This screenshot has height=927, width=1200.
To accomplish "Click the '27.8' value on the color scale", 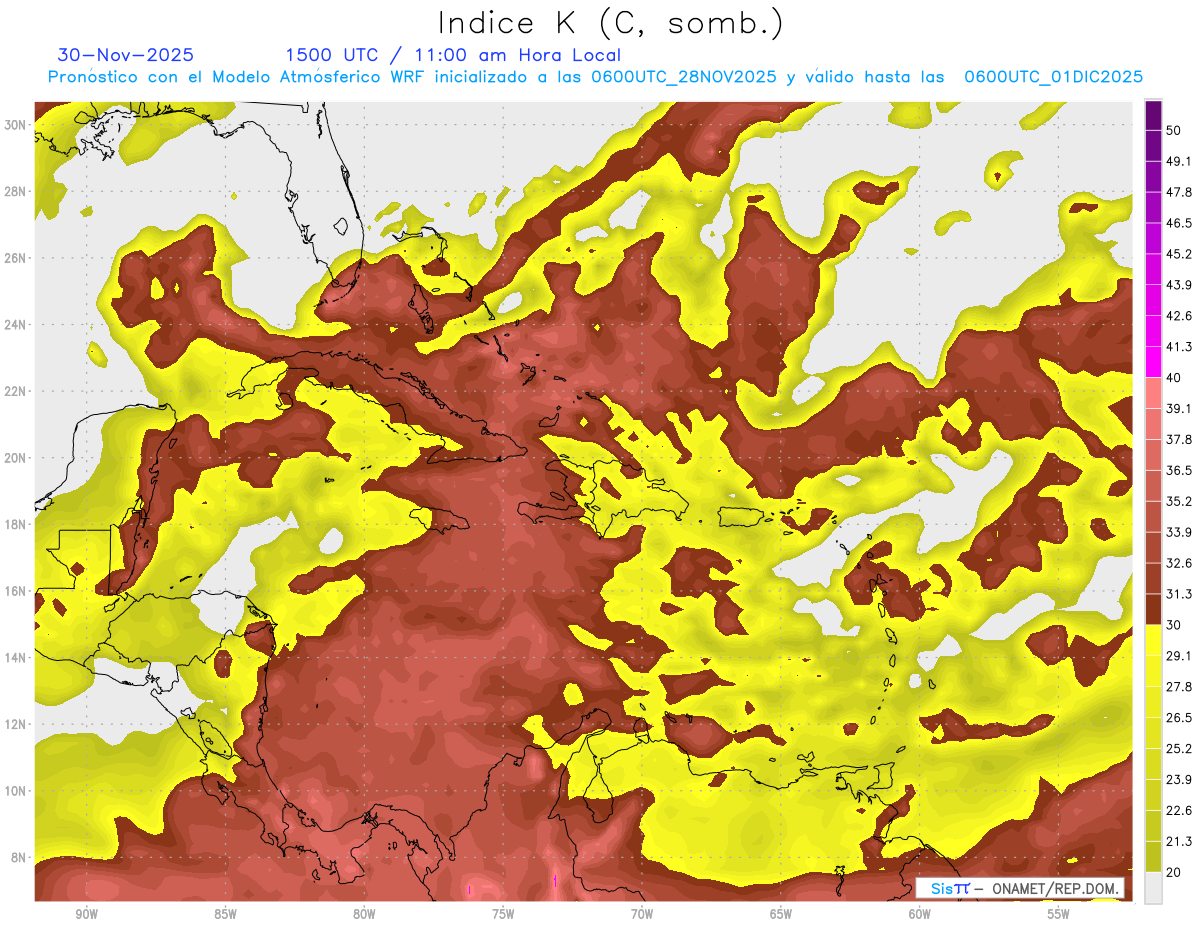I will point(1179,687).
